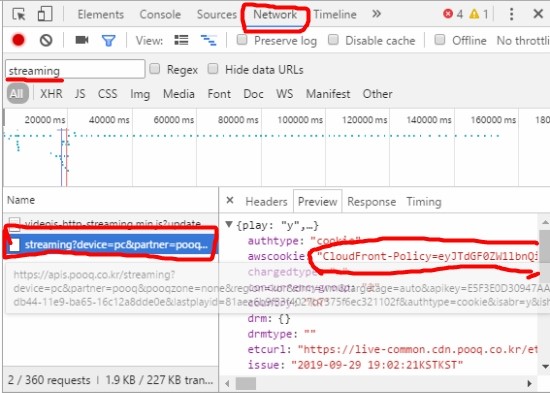Click the horizontal scrollbar thumb
The height and width of the screenshot is (393, 550).
click(x=246, y=384)
